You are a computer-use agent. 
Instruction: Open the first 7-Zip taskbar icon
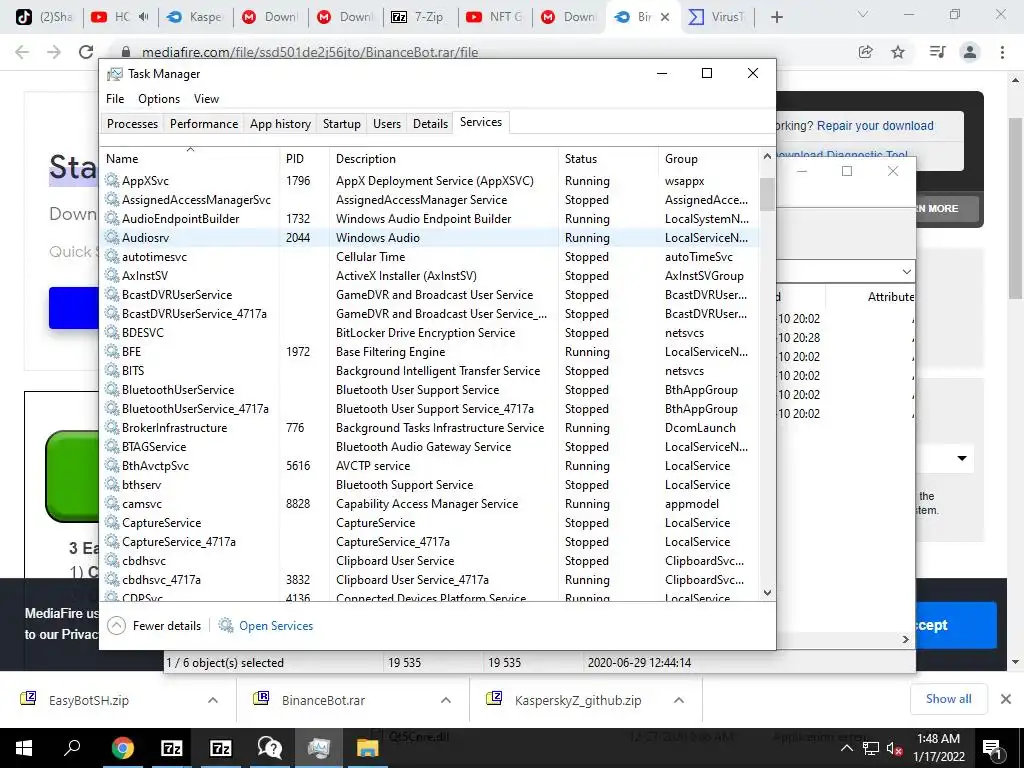click(x=171, y=748)
